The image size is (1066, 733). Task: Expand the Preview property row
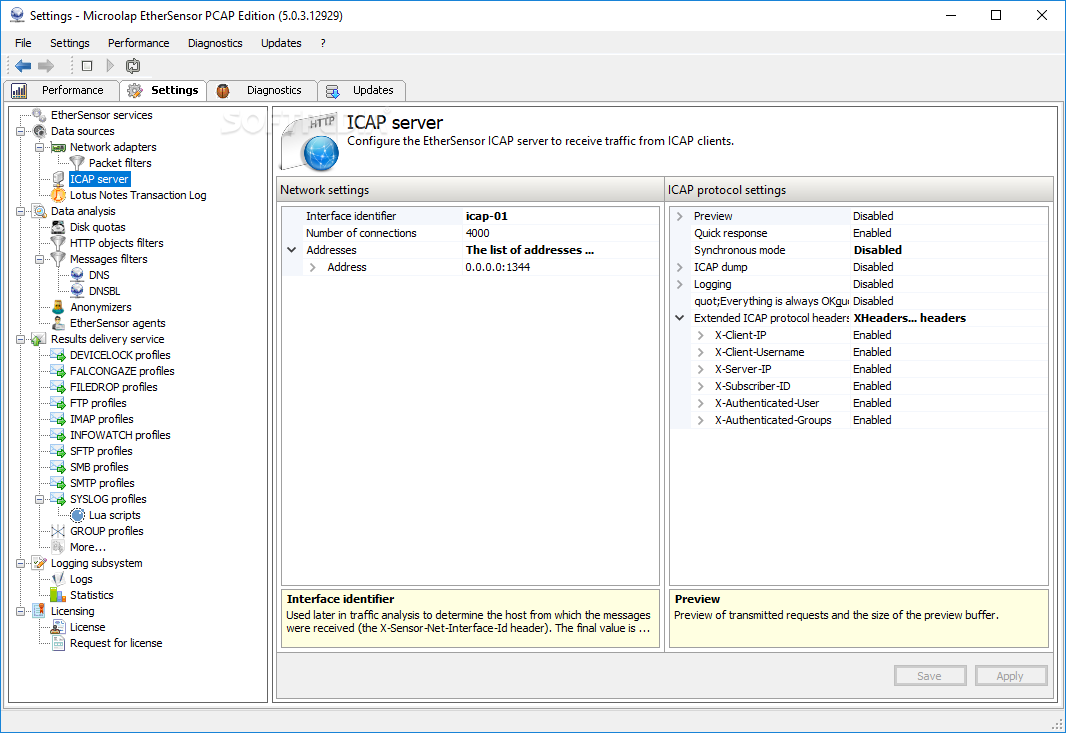[x=680, y=216]
